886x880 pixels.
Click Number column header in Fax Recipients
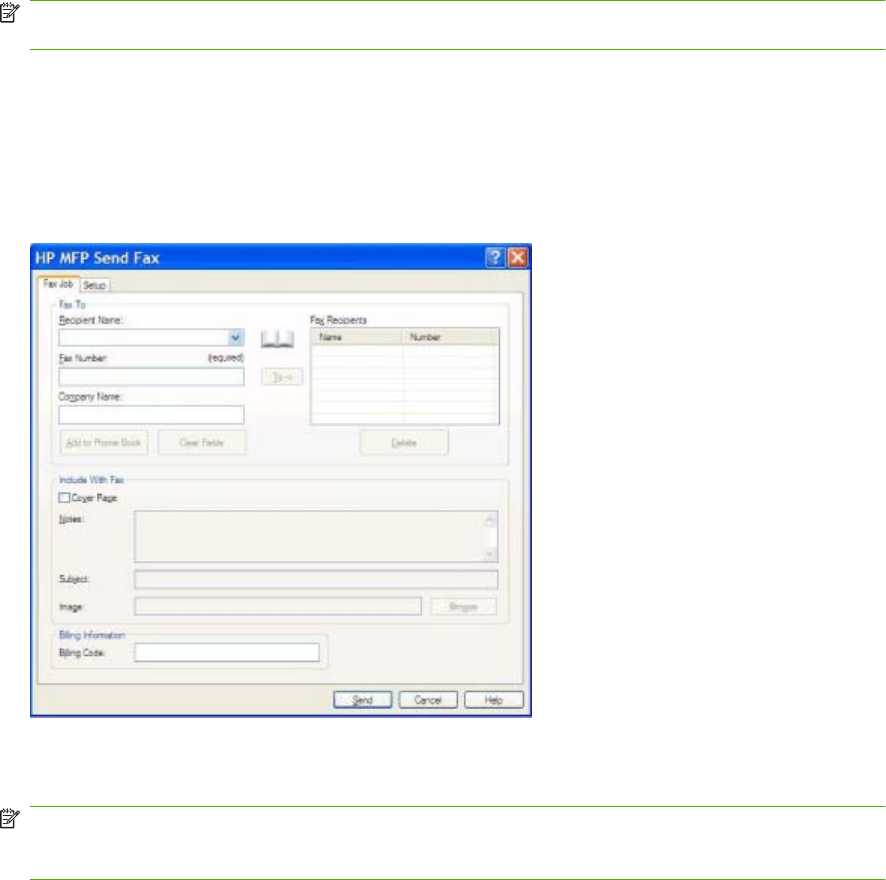point(450,337)
